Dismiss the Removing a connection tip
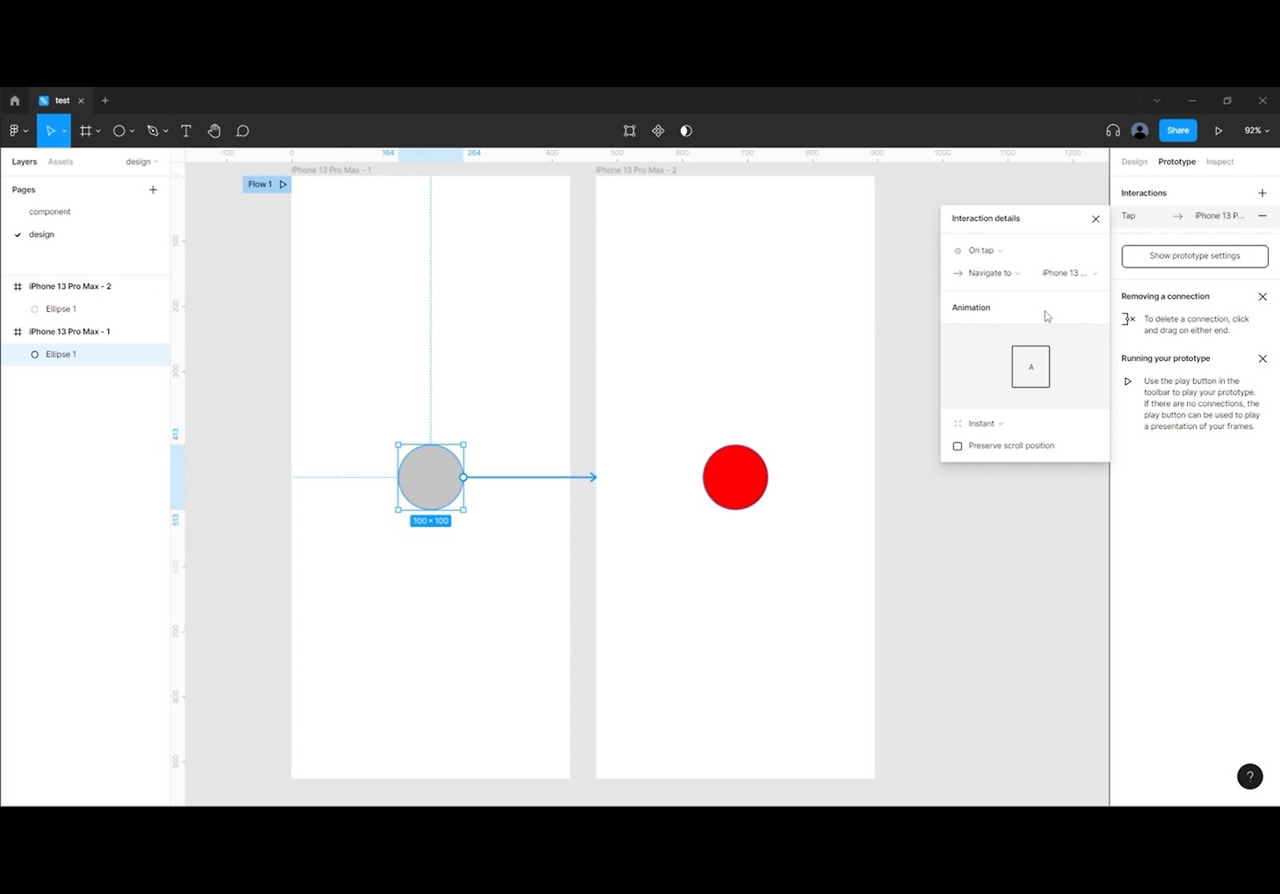 pyautogui.click(x=1262, y=297)
